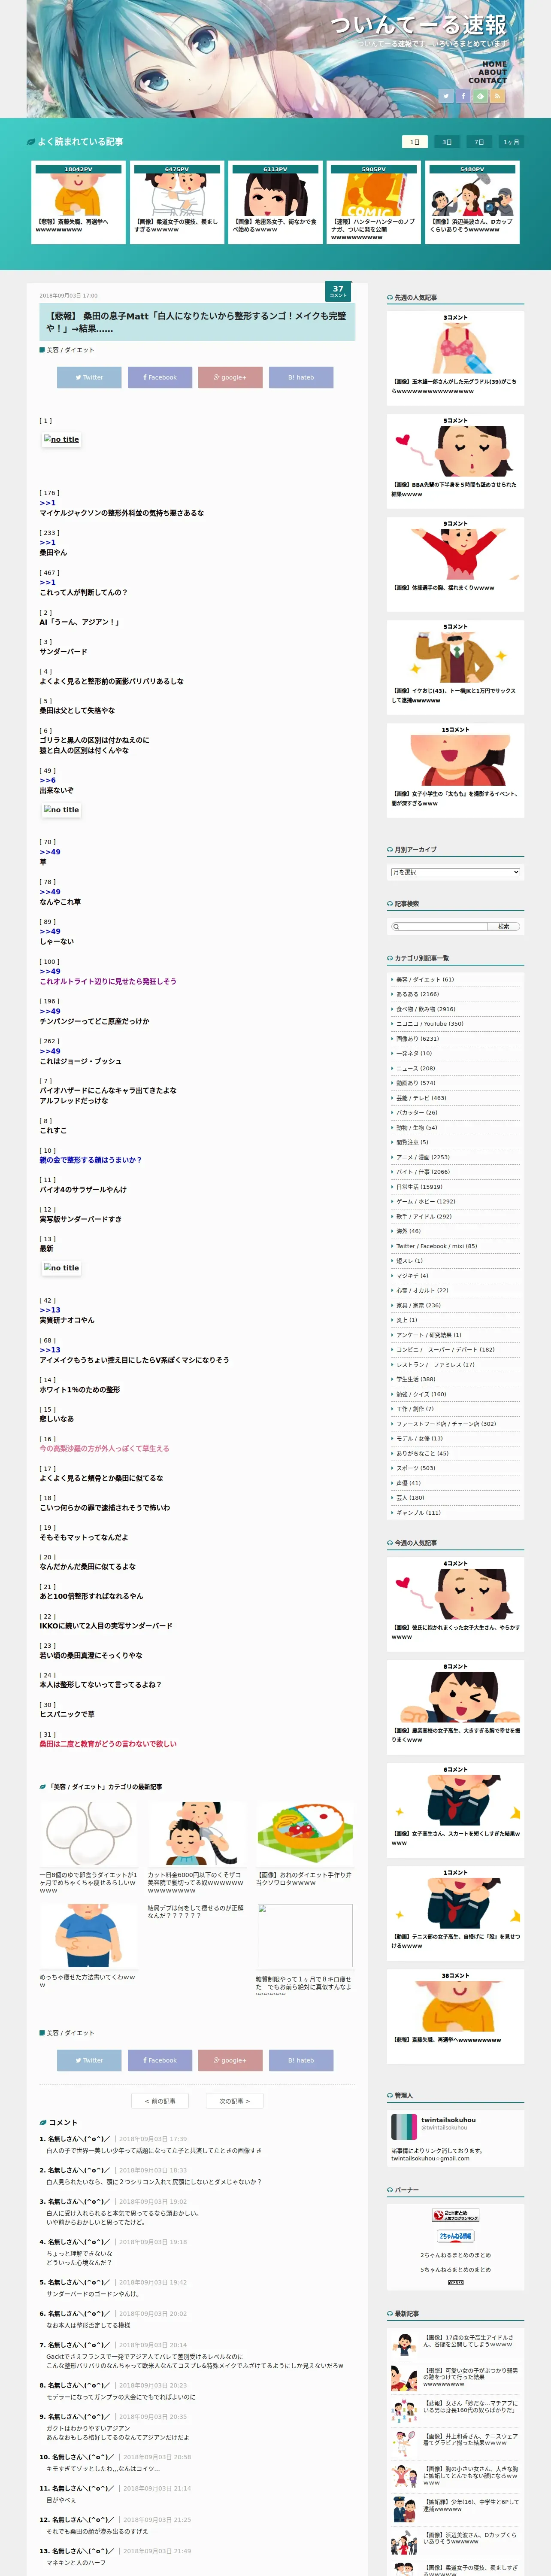The image size is (551, 2576).
Task: Click the bottom B! hateb share button
Action: pyautogui.click(x=301, y=2060)
